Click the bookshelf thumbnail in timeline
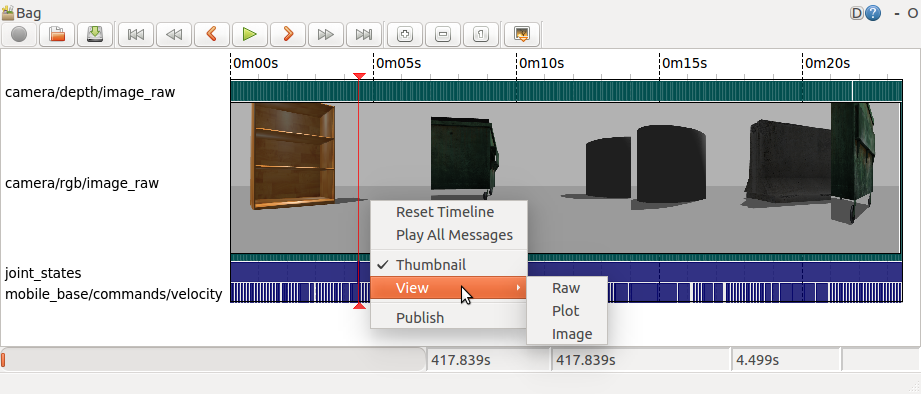Viewport: 921px width, 394px height. click(293, 156)
